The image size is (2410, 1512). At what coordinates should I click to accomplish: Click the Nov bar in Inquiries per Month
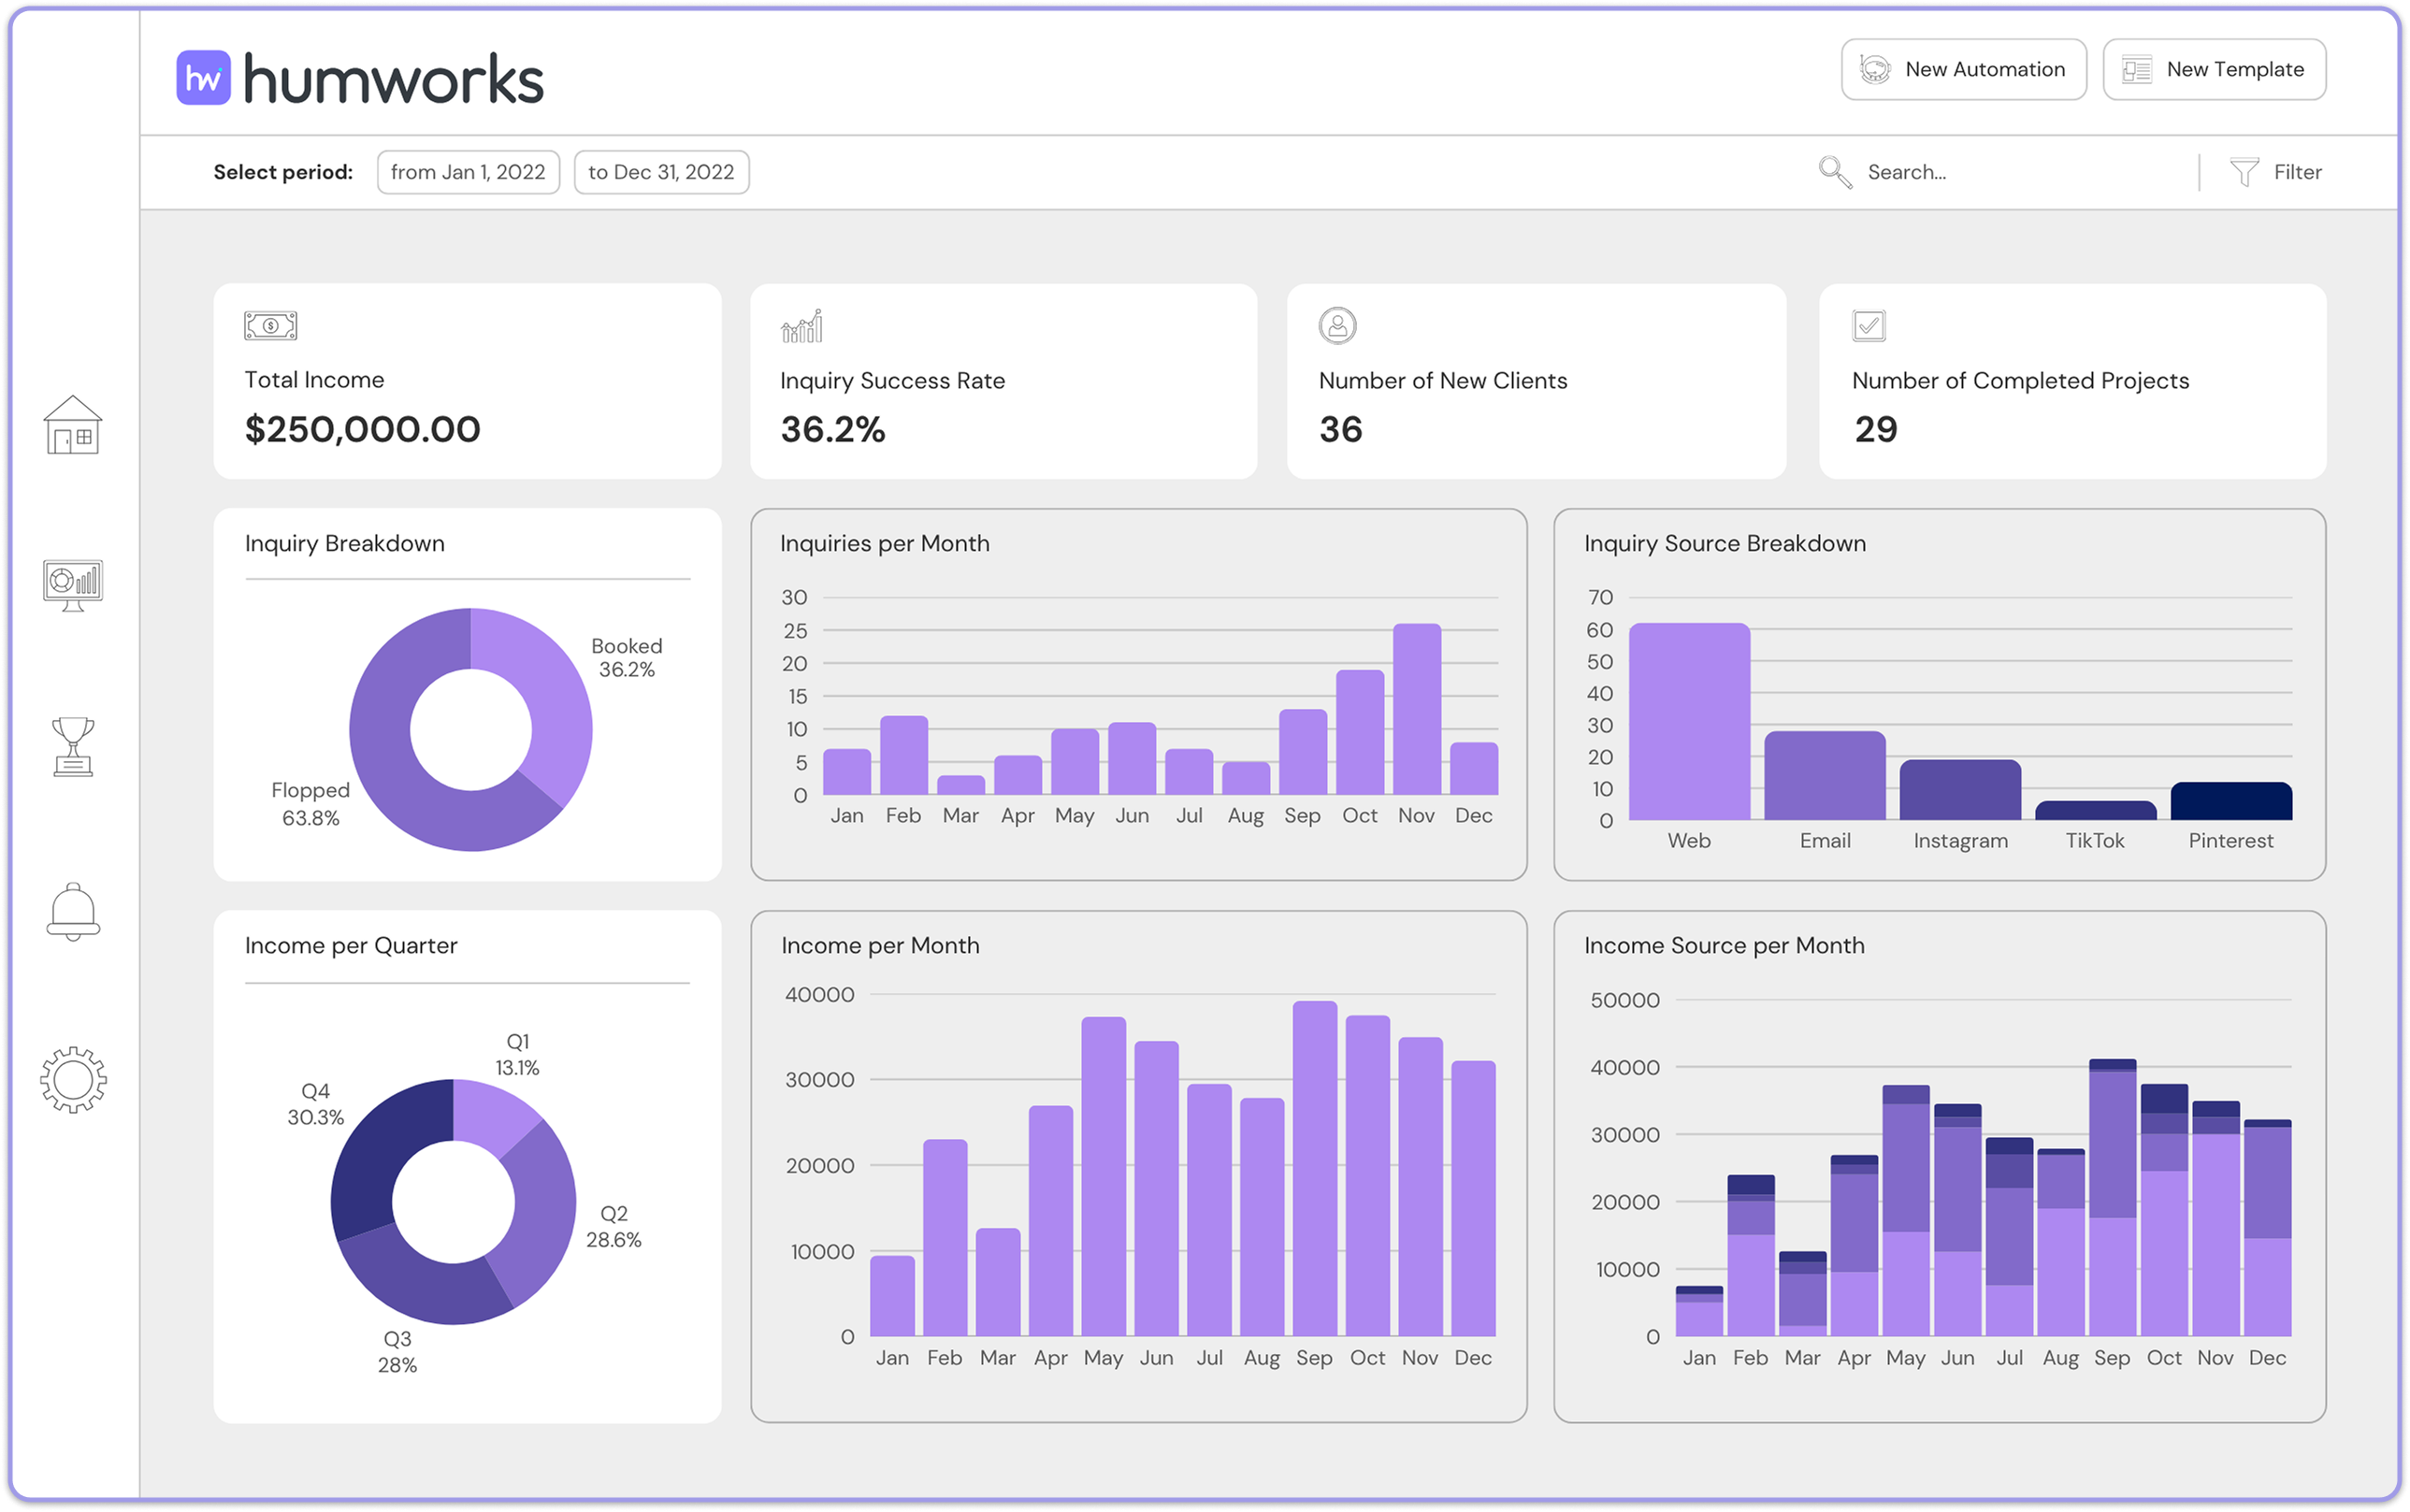tap(1416, 710)
